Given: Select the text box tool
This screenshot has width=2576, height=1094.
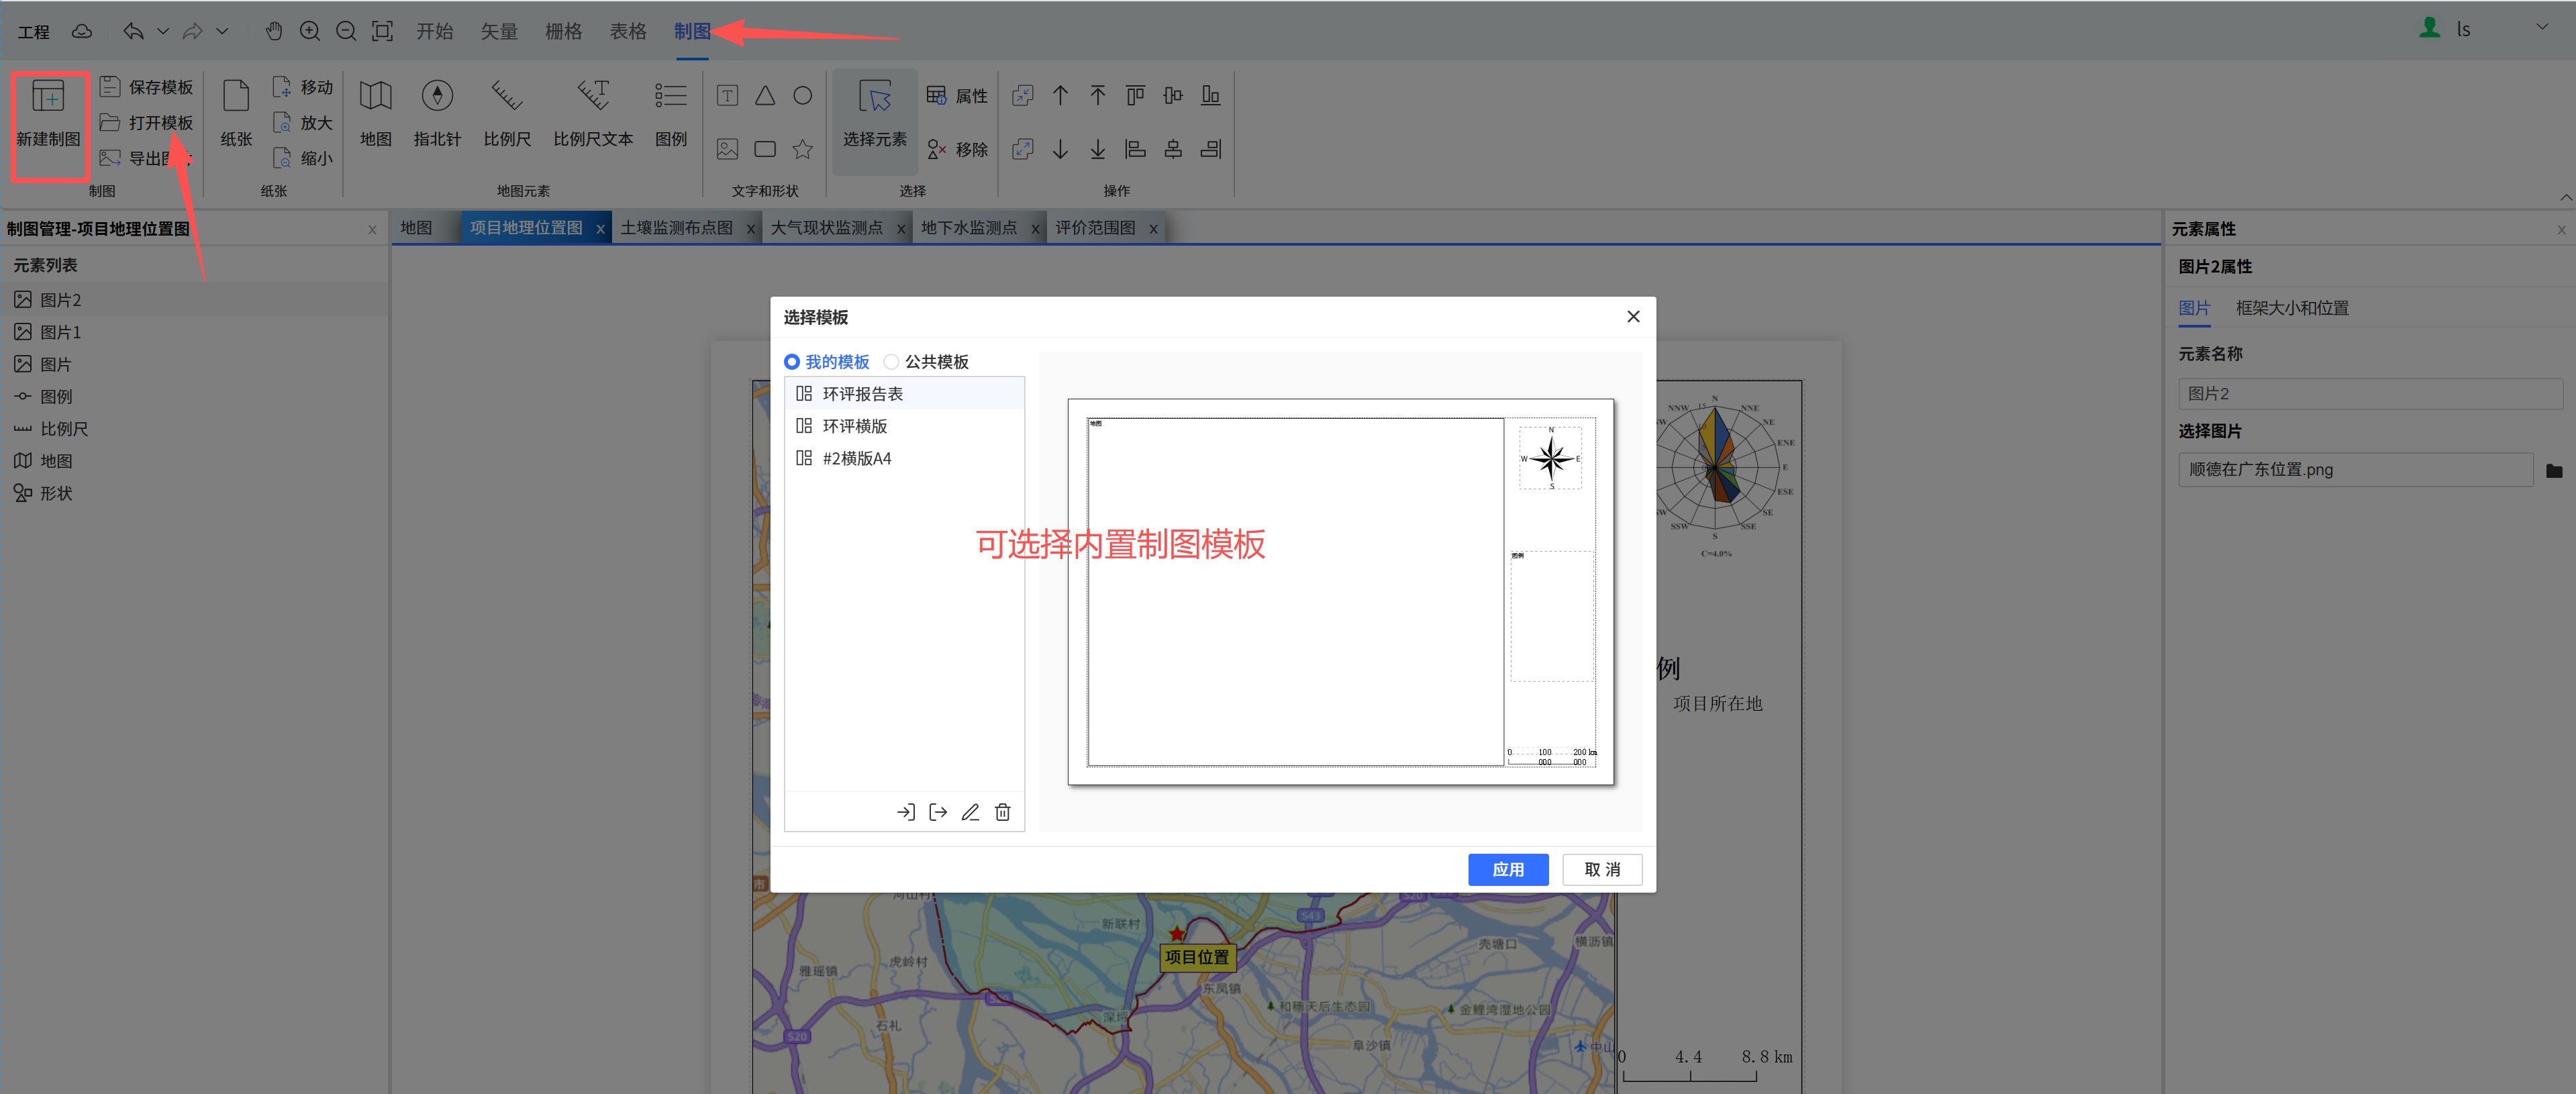Looking at the screenshot, I should tap(727, 95).
